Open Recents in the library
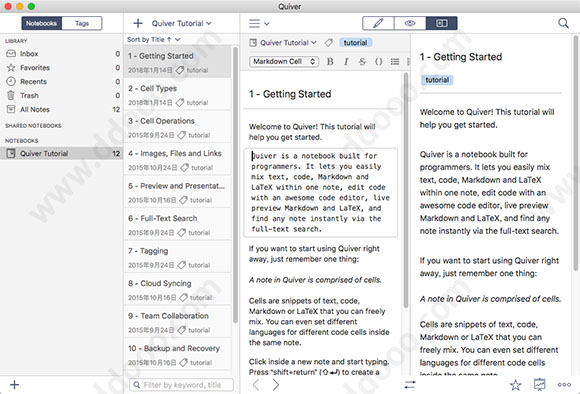 click(61, 81)
